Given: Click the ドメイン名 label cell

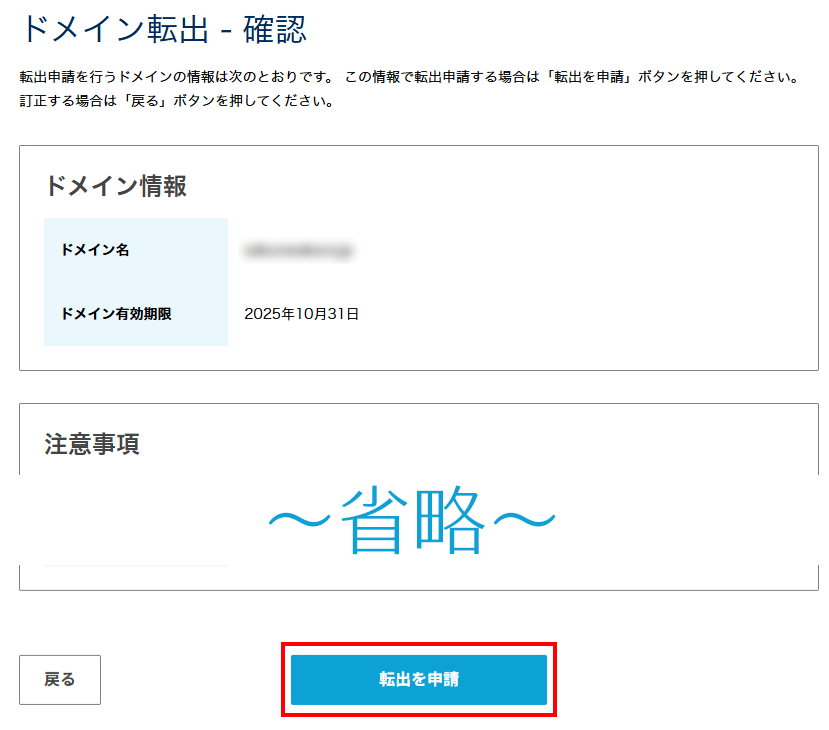Looking at the screenshot, I should (x=95, y=250).
